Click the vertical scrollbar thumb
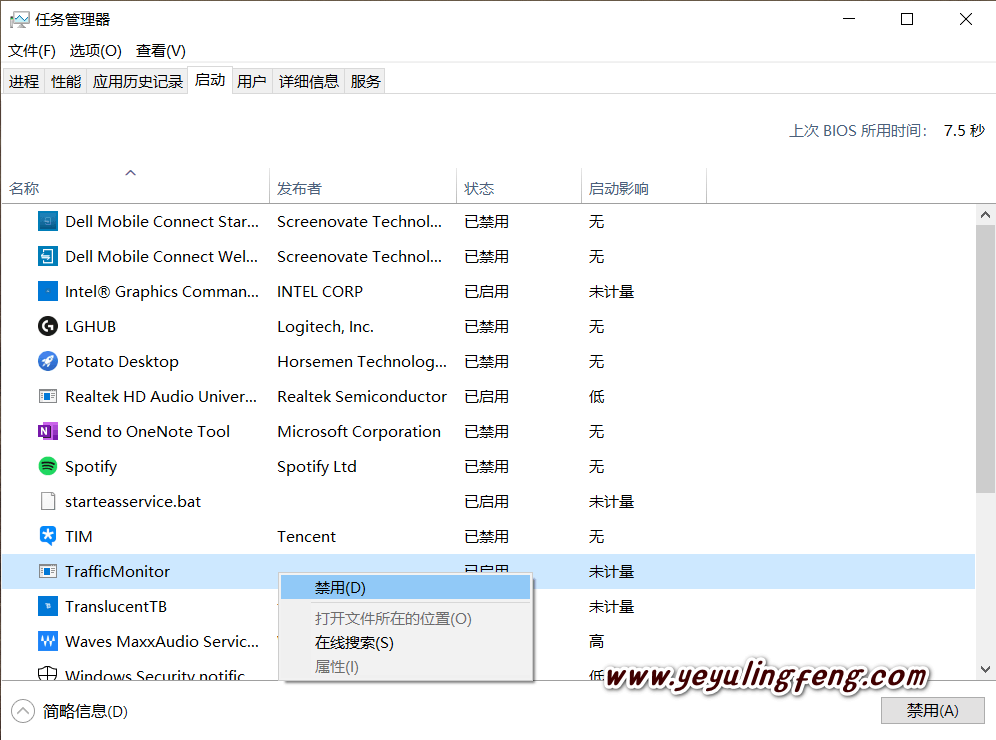 click(x=985, y=358)
